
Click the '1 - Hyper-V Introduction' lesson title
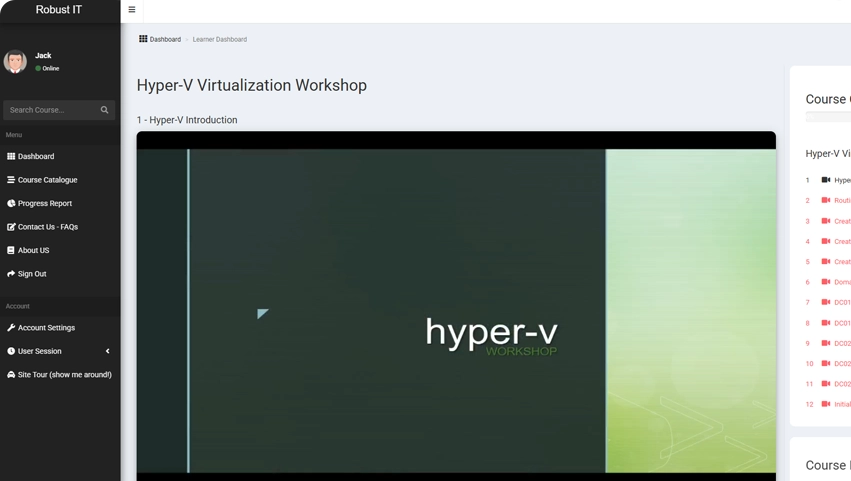(187, 120)
